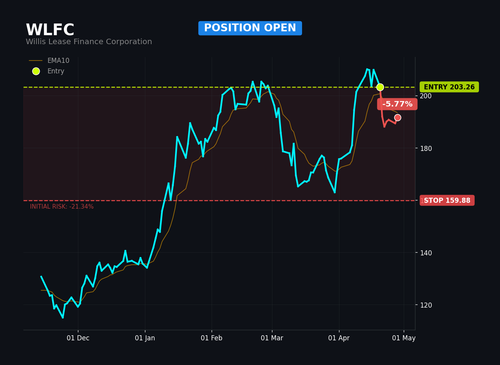Click the Willis Lease Finance Corporation subtitle
Image resolution: width=500 pixels, height=365 pixels.
pyautogui.click(x=89, y=42)
